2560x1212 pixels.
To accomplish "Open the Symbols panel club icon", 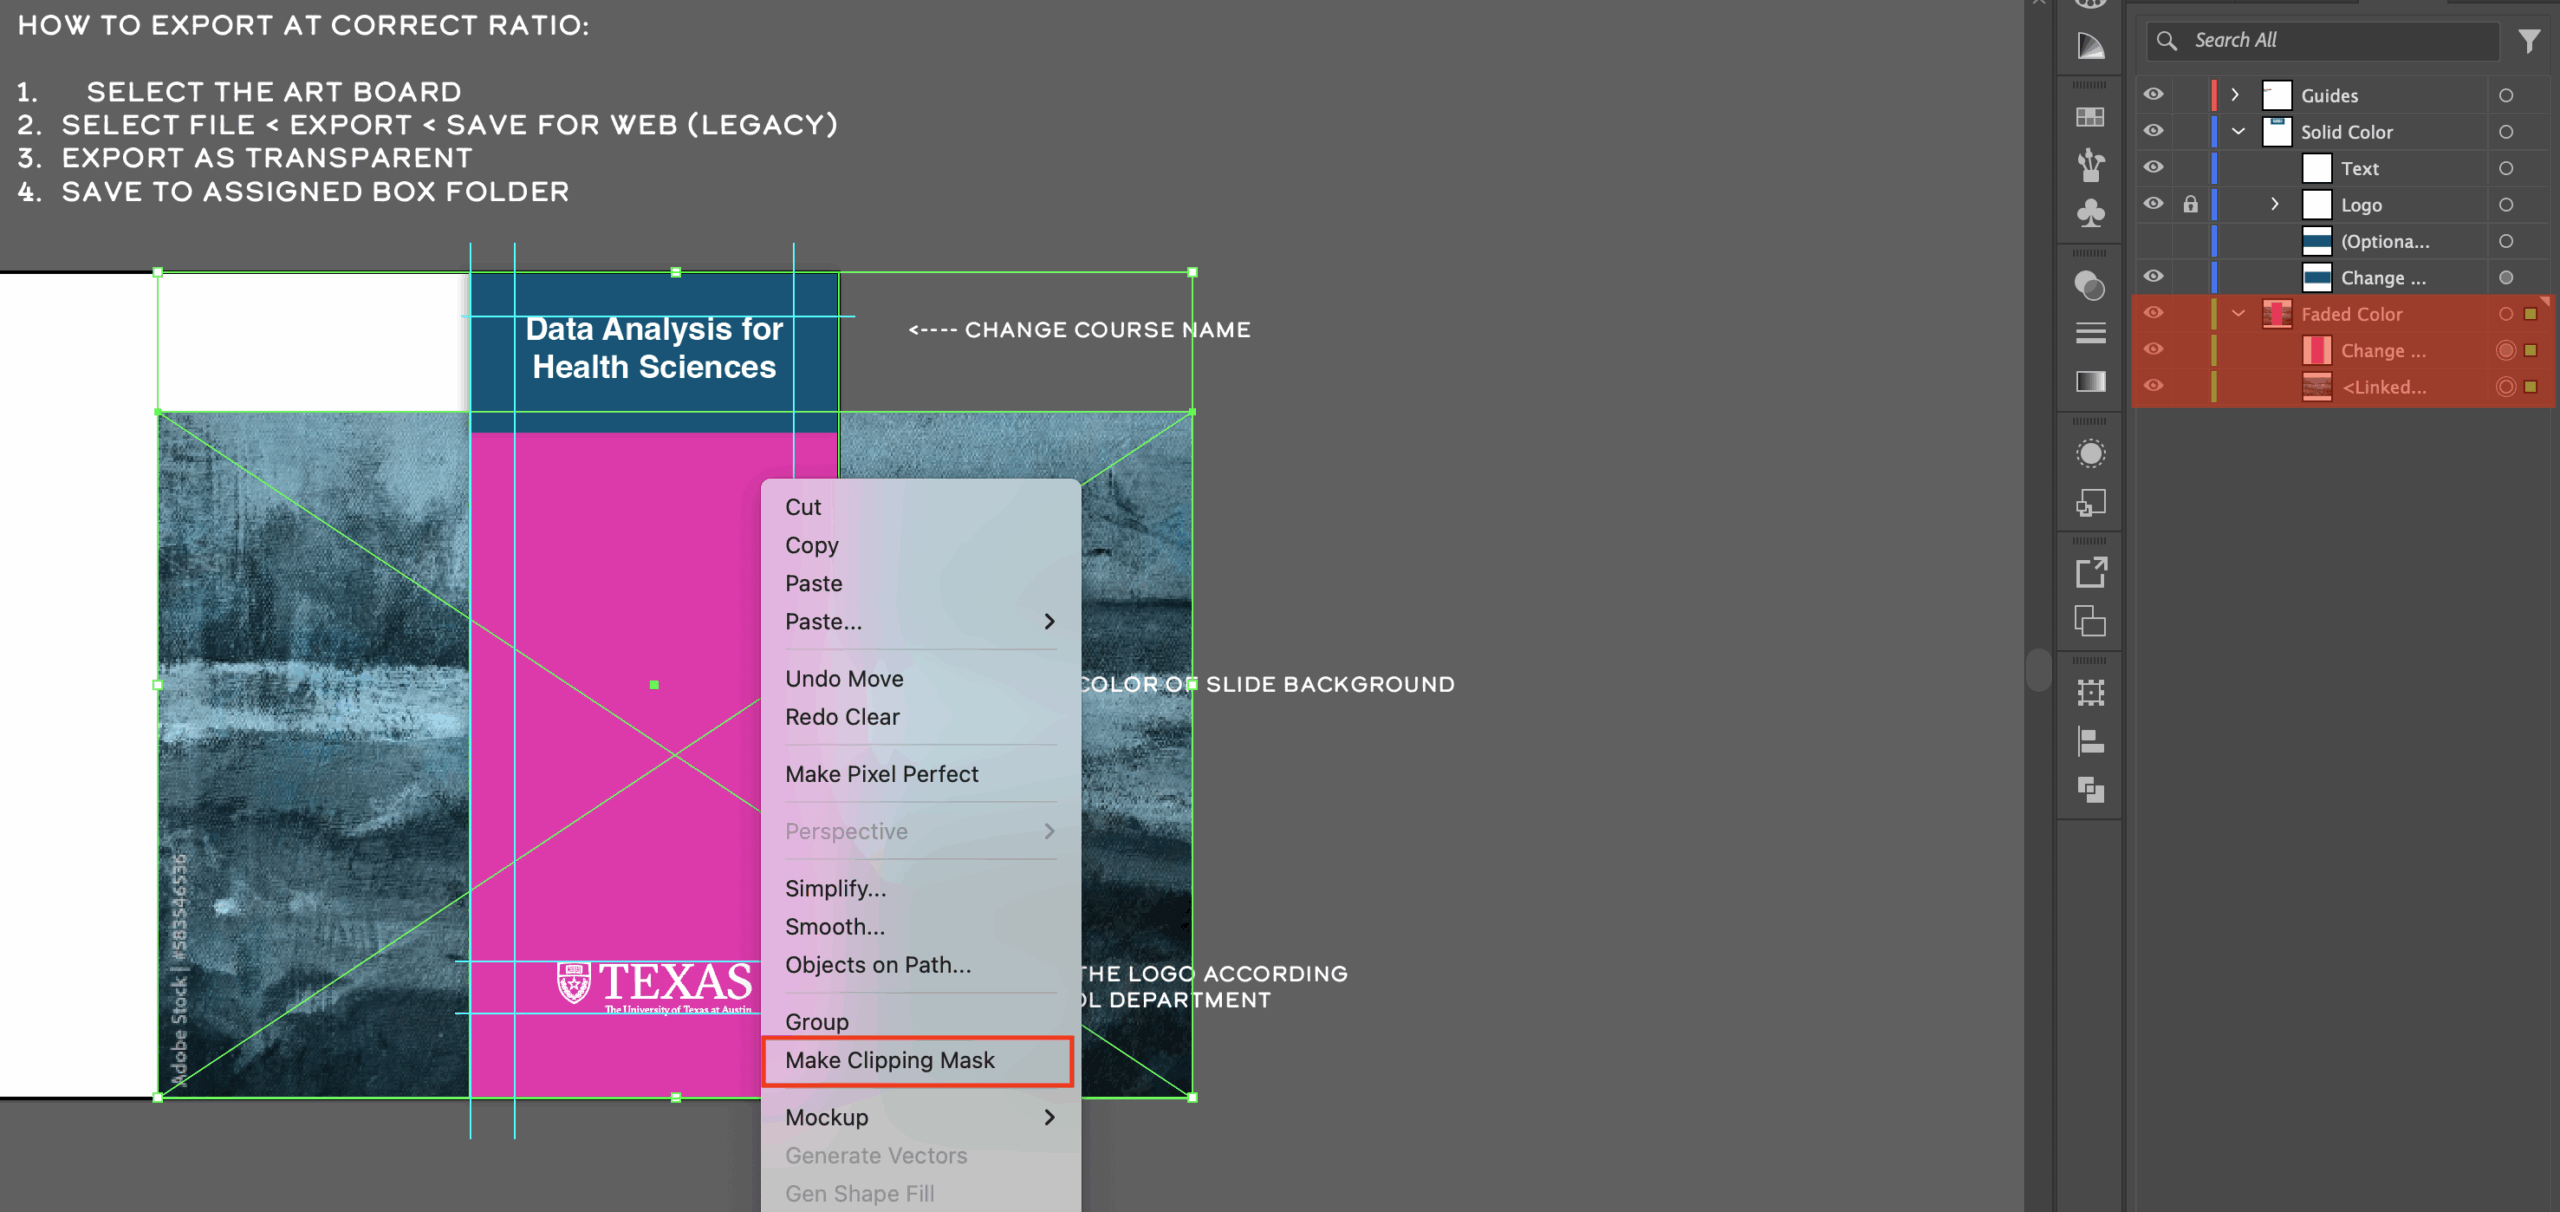I will point(2090,213).
